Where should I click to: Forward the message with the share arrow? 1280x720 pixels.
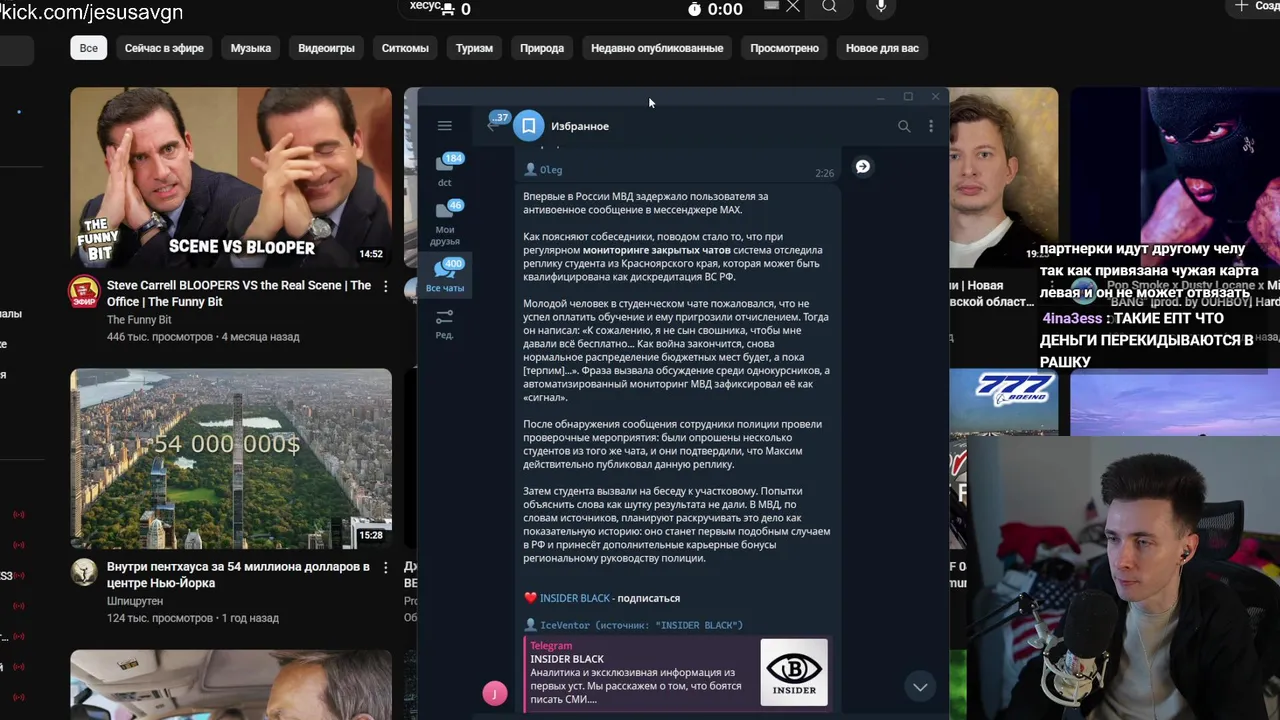(863, 167)
